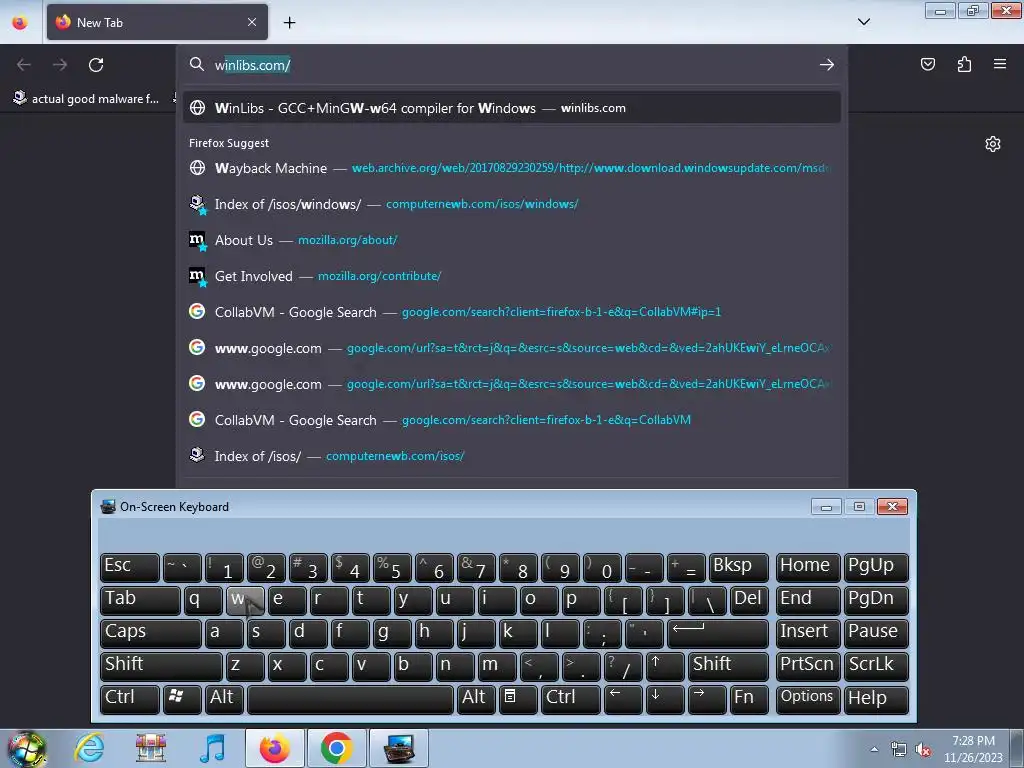Viewport: 1024px width, 768px height.
Task: Open the network tray icon
Action: [x=899, y=749]
